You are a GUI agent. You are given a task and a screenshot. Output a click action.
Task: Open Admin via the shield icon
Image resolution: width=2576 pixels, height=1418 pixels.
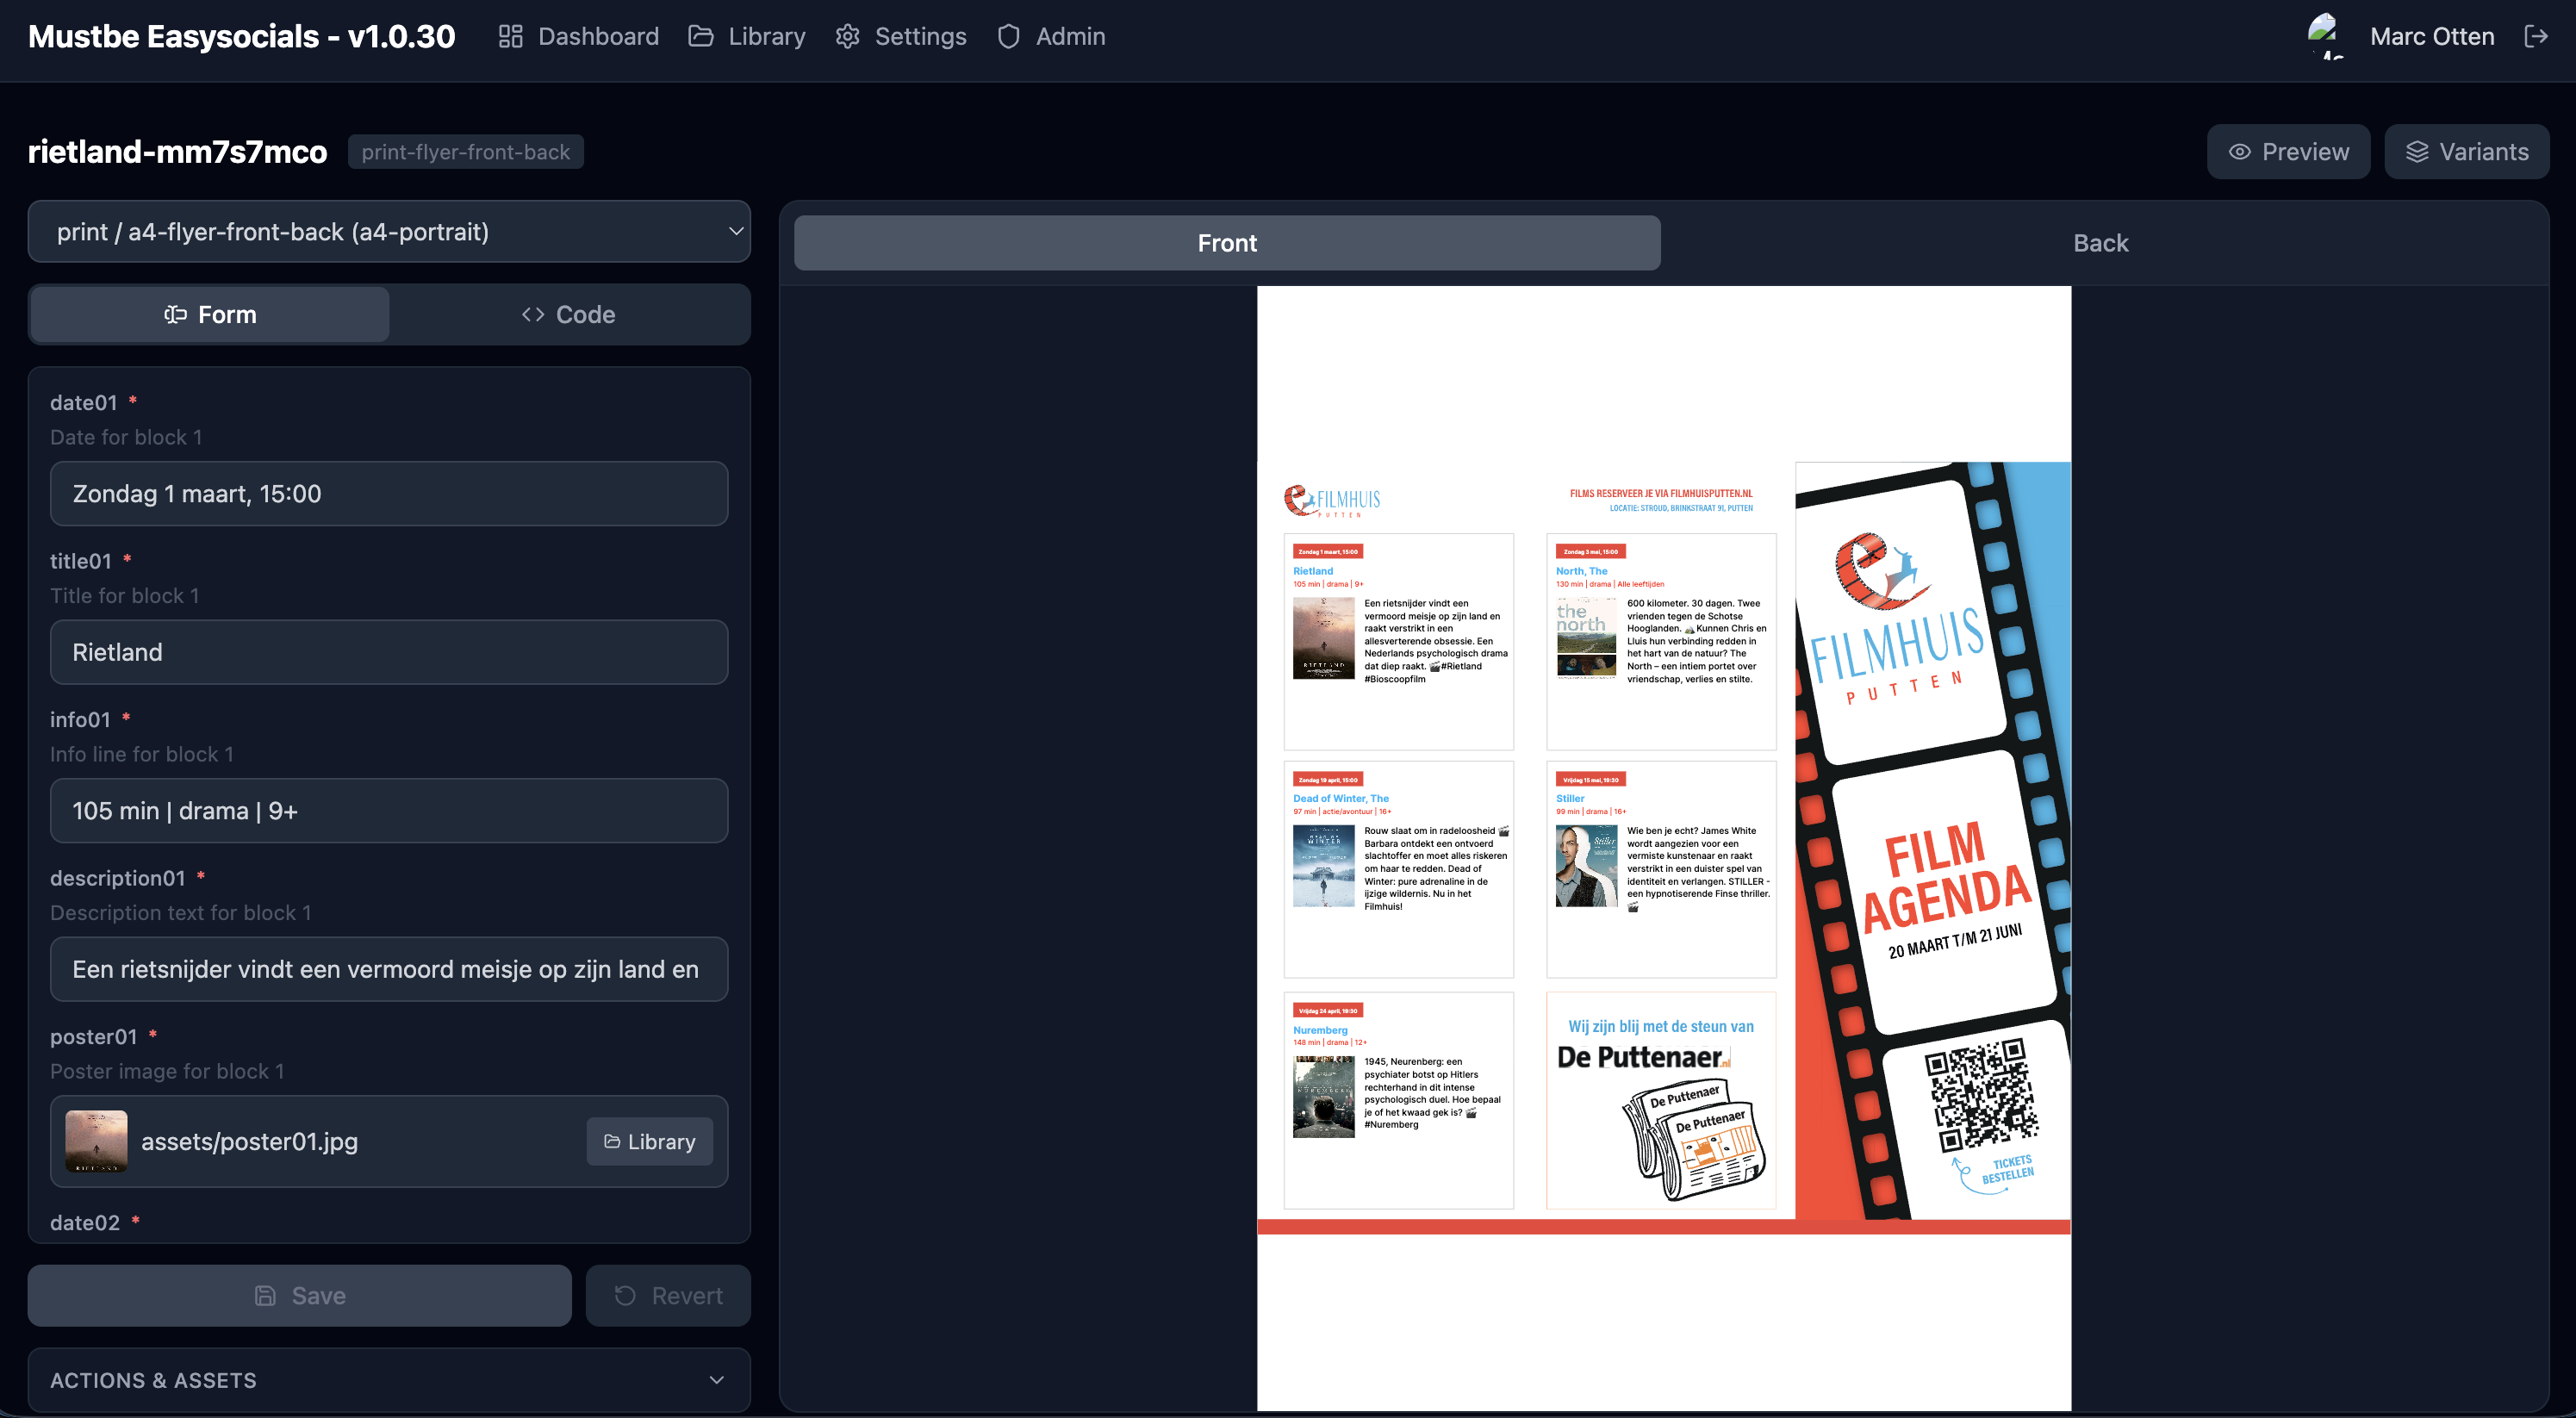1008,37
